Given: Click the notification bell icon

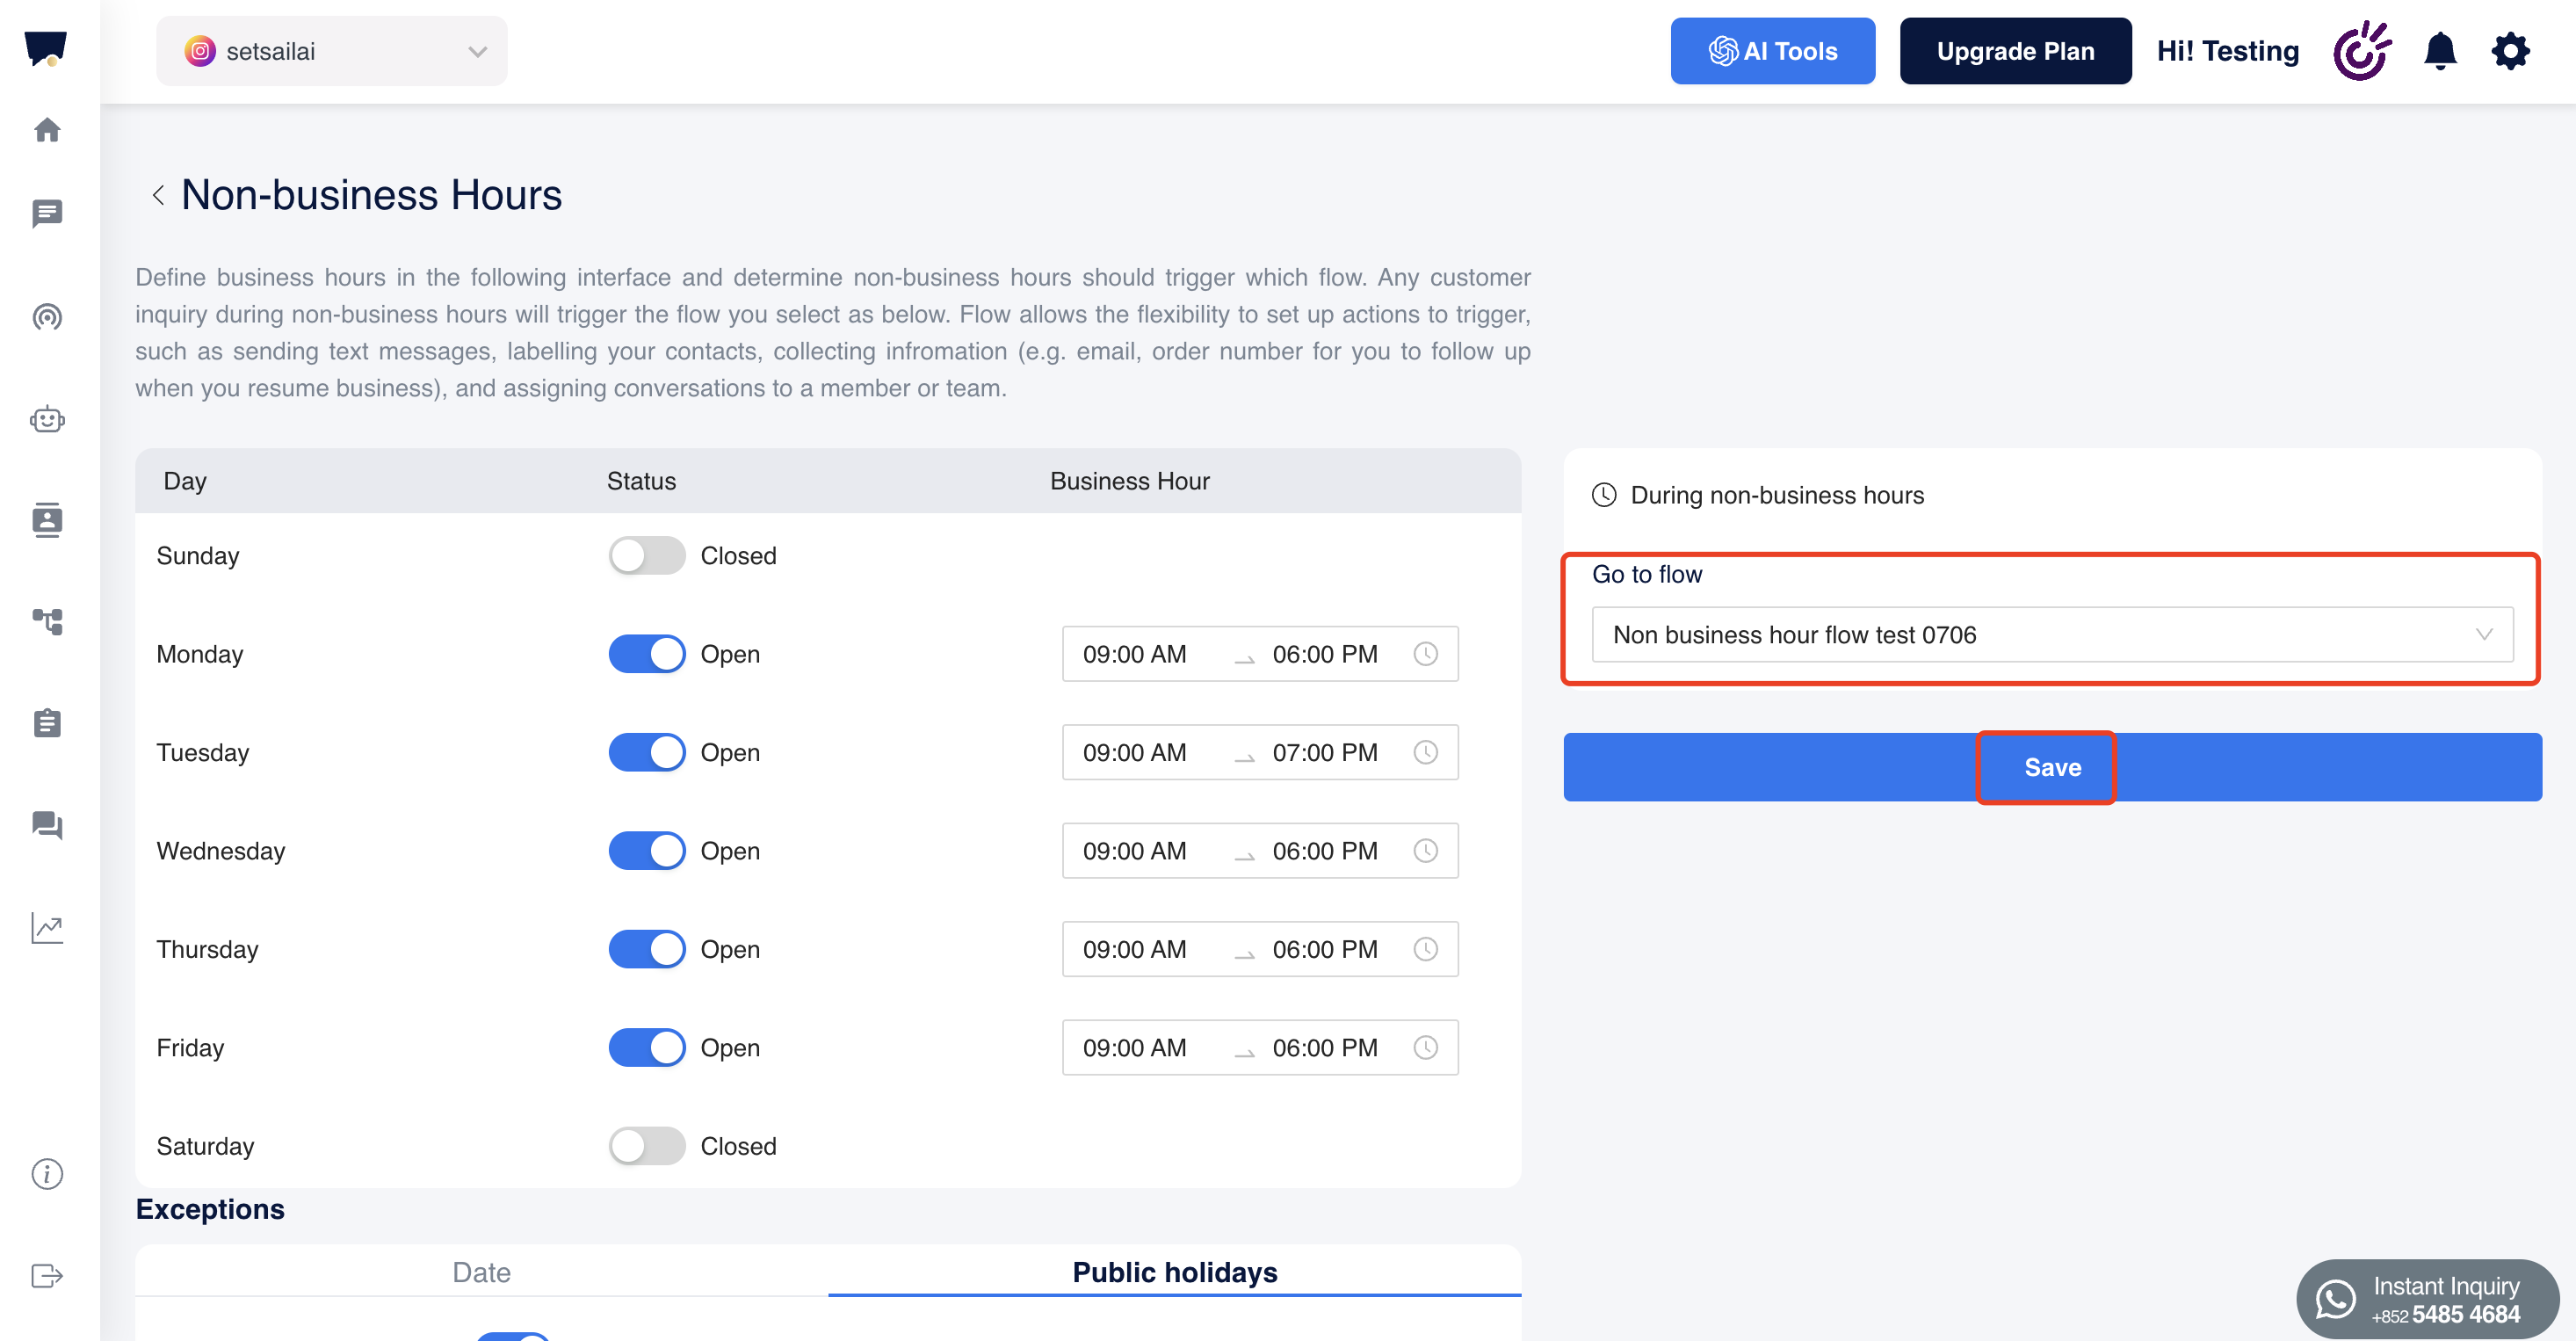Looking at the screenshot, I should [2440, 51].
